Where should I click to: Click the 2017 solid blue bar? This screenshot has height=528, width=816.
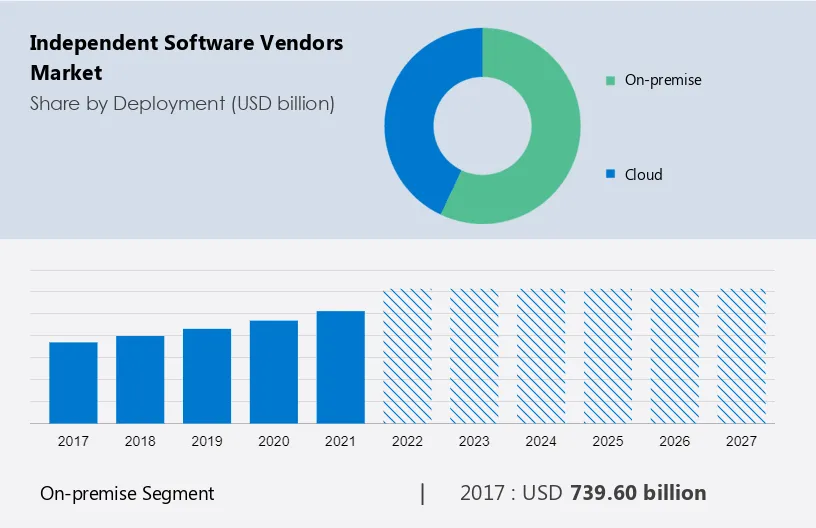pyautogui.click(x=73, y=383)
